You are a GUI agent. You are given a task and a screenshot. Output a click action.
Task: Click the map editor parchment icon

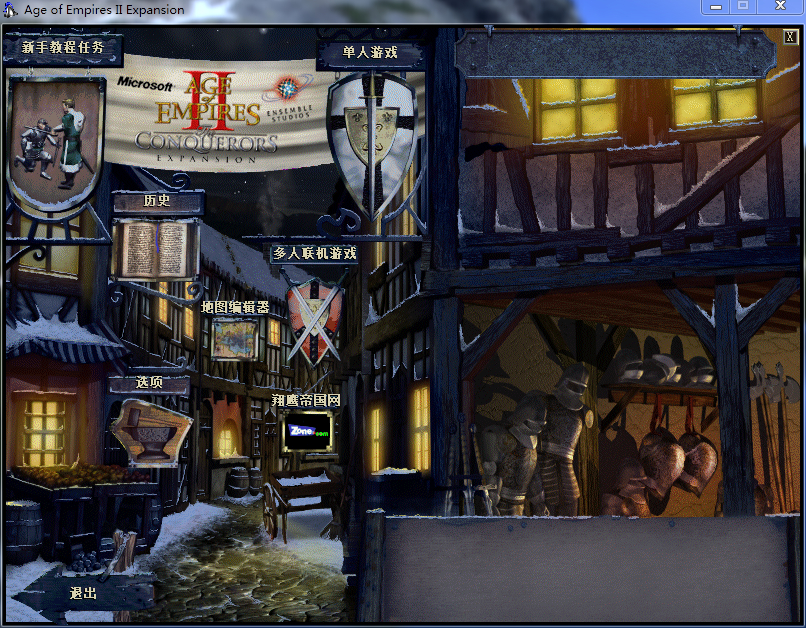[234, 339]
